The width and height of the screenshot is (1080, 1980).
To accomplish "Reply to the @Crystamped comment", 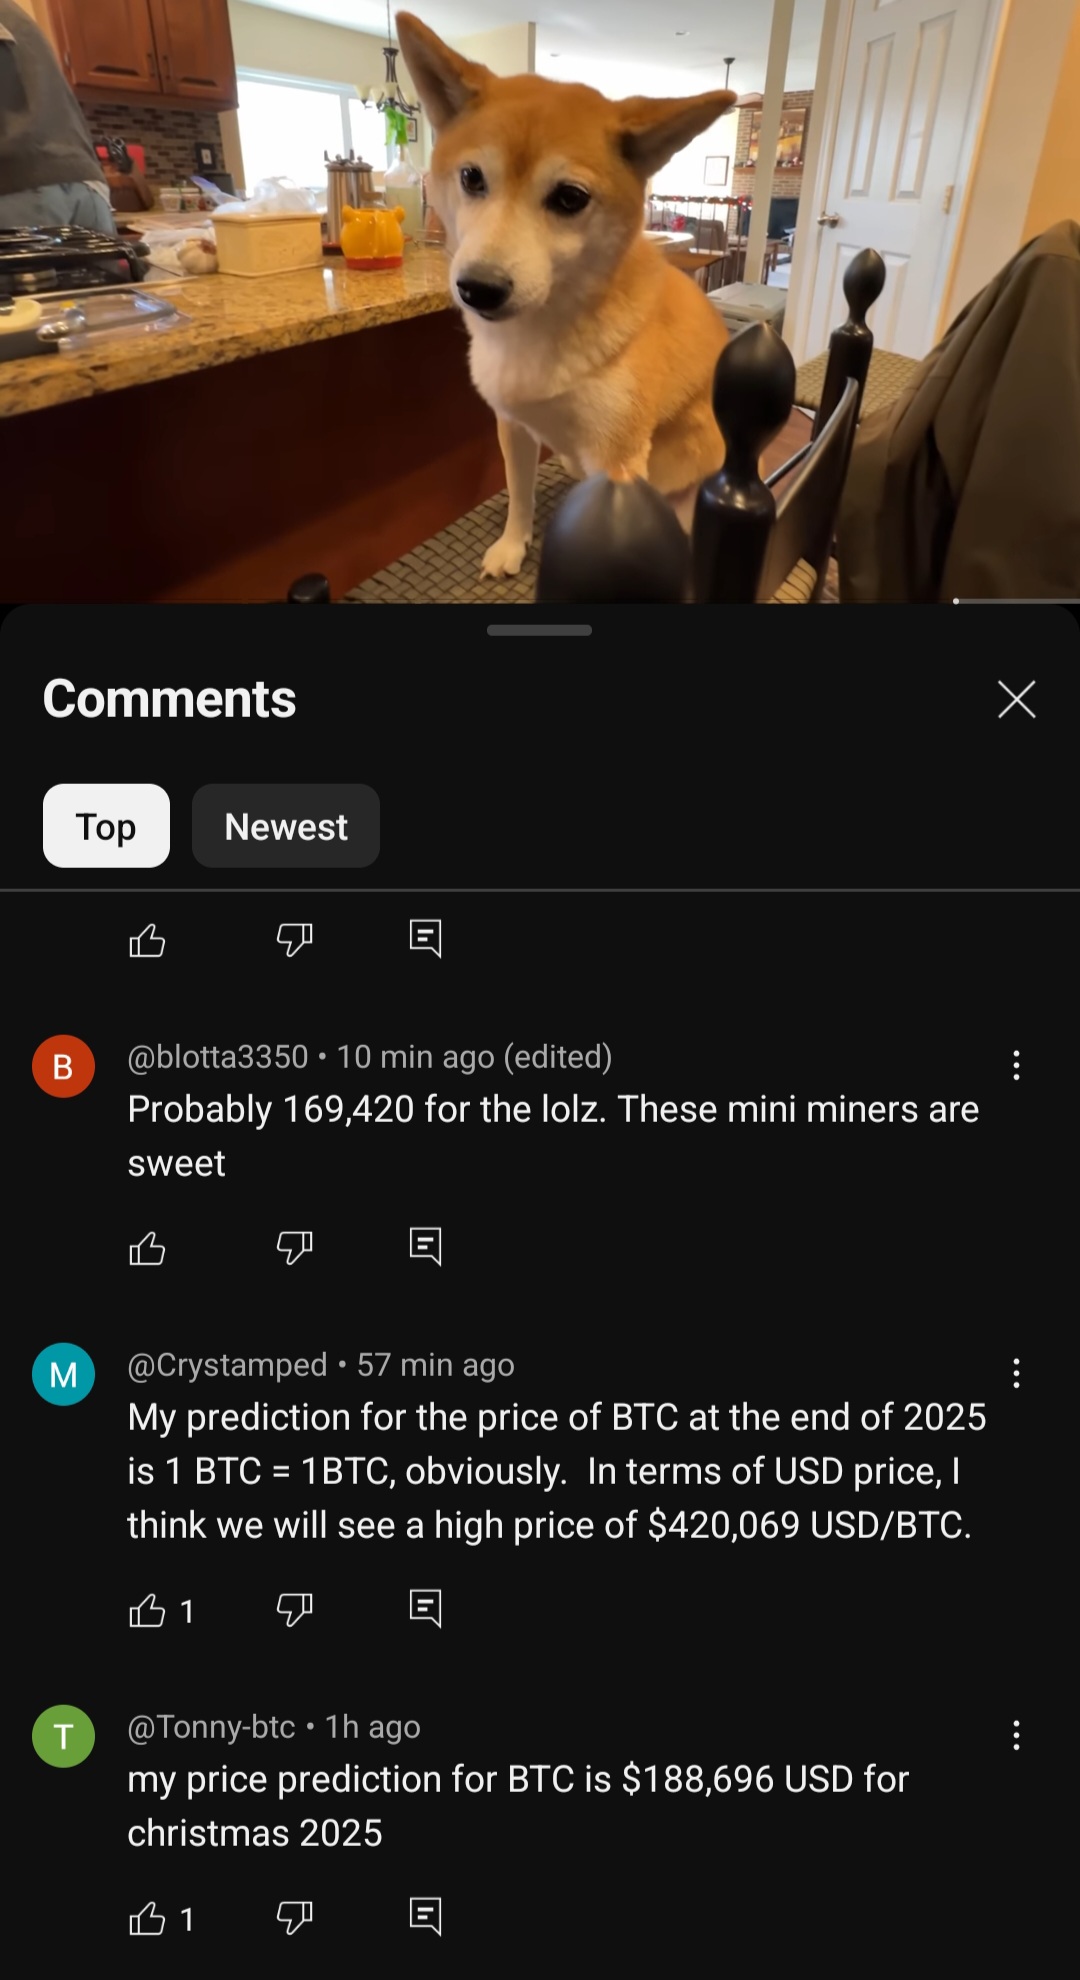I will click(x=425, y=1609).
